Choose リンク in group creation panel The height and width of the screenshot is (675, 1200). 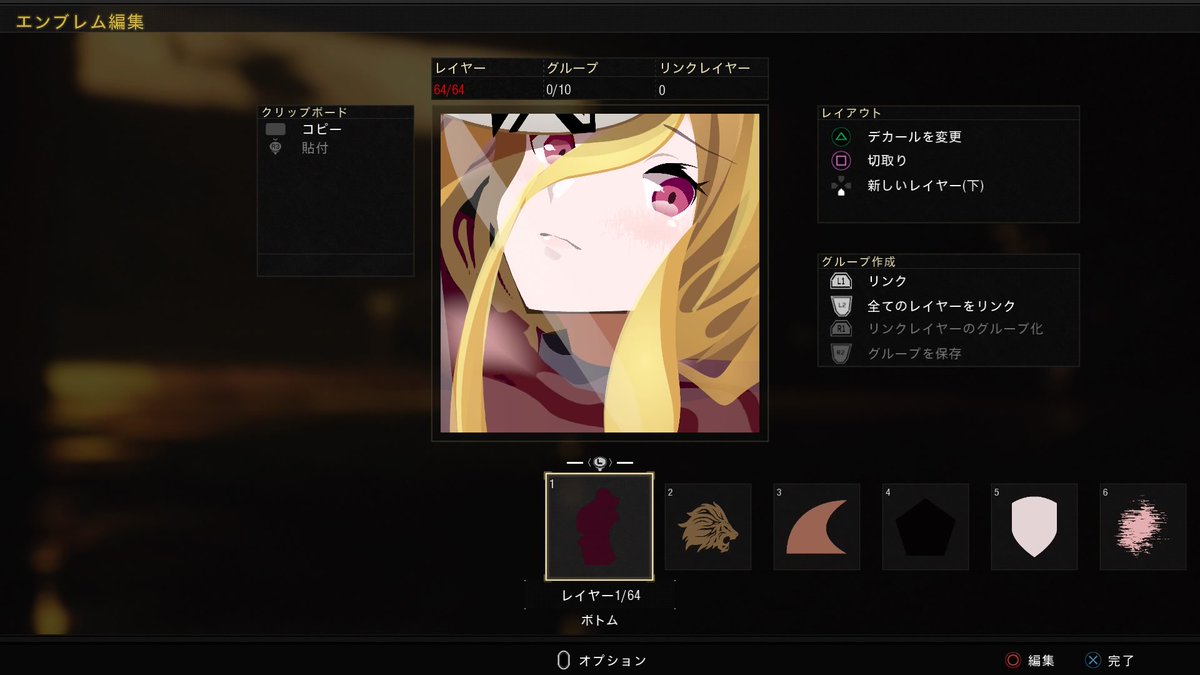click(888, 282)
